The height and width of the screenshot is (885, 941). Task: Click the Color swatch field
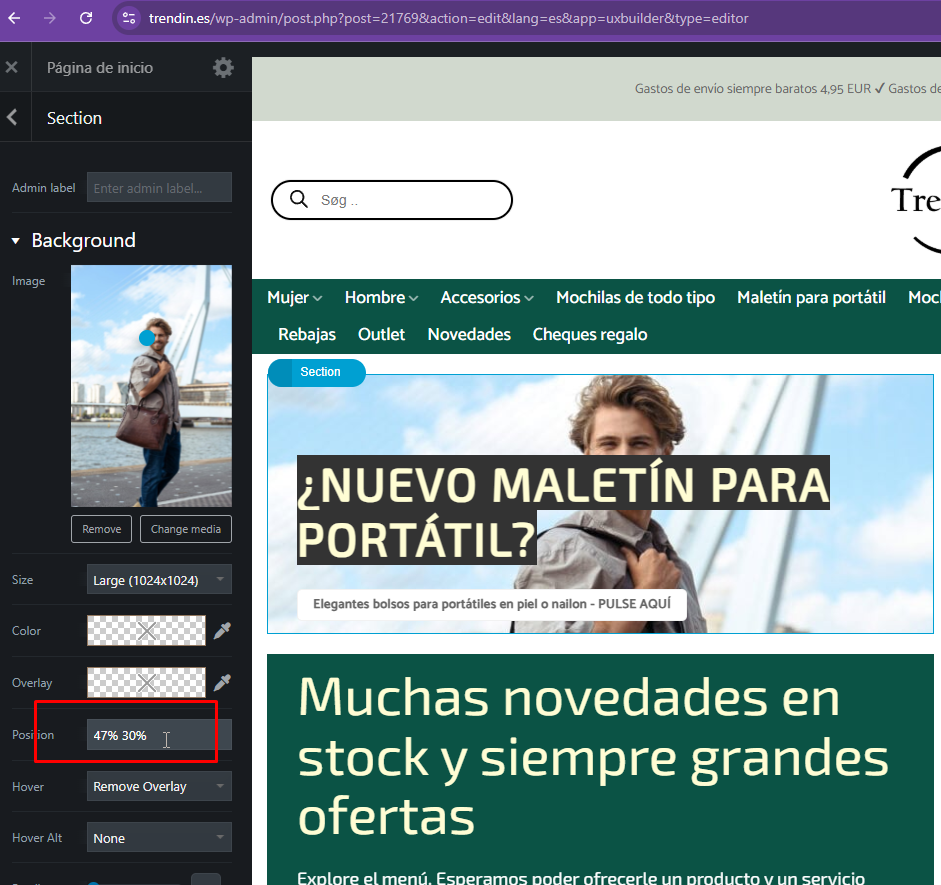[x=146, y=631]
